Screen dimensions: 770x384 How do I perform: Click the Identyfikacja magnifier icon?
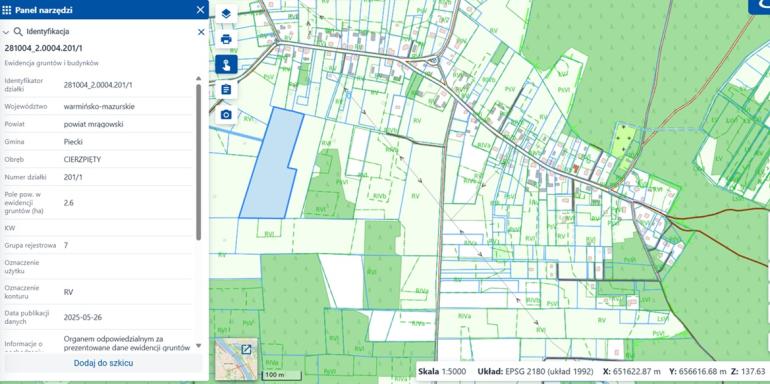point(18,32)
